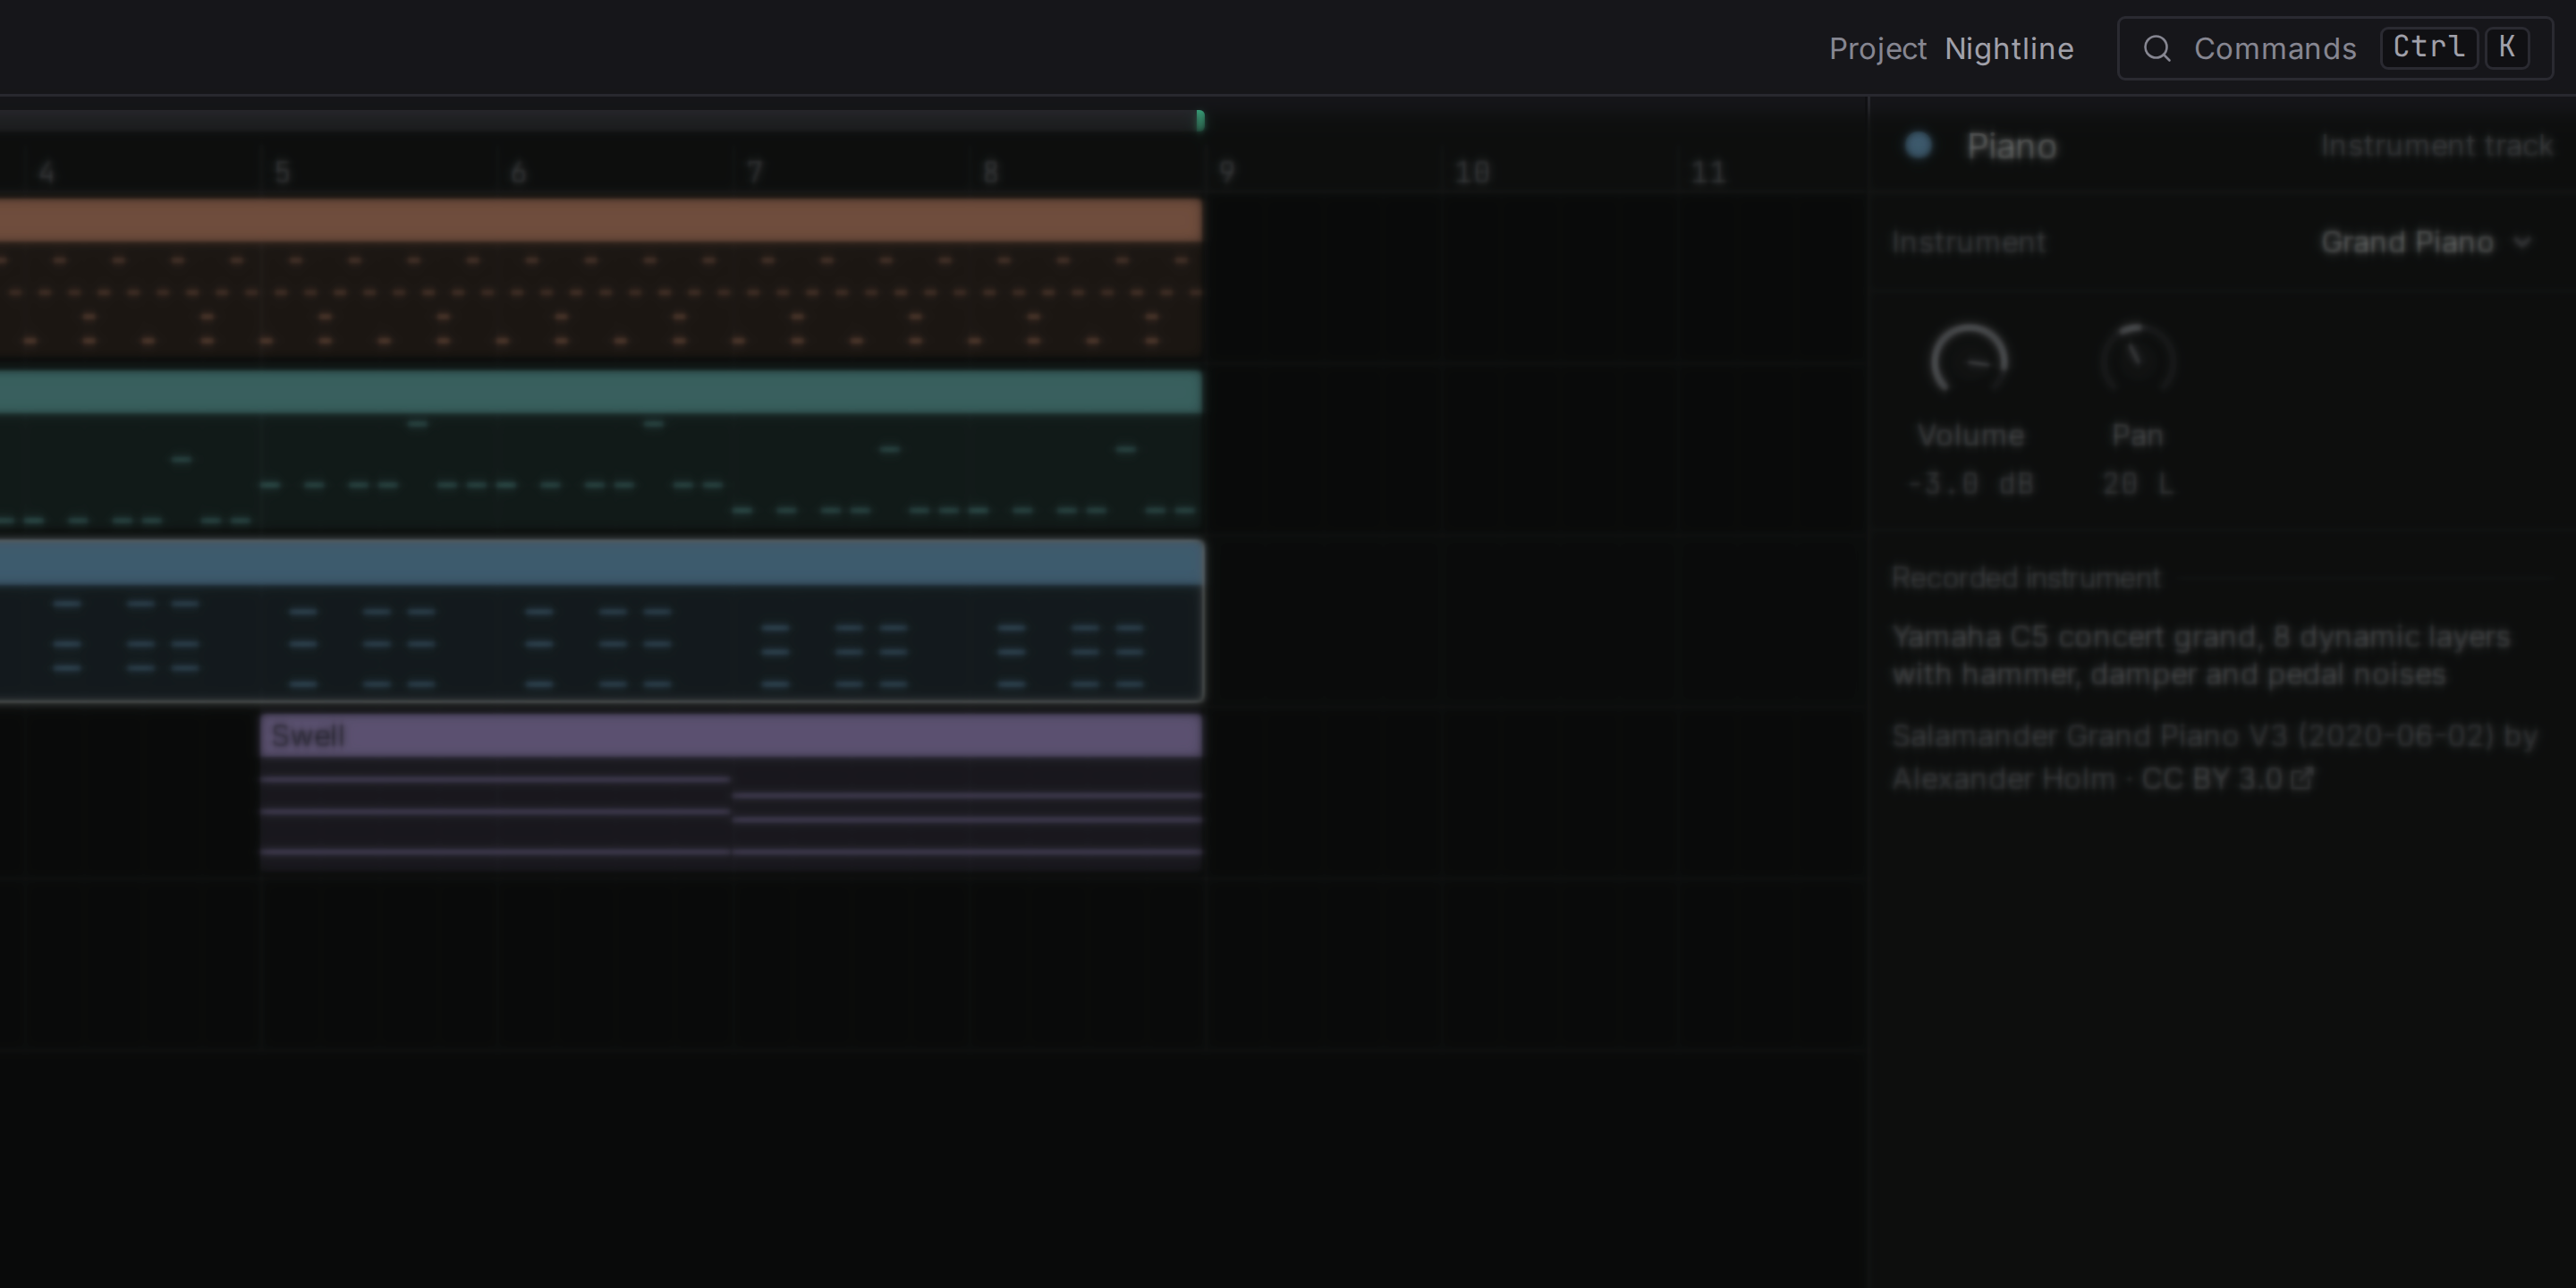This screenshot has width=2576, height=1288.
Task: Click the Nightline project name
Action: tap(2009, 48)
